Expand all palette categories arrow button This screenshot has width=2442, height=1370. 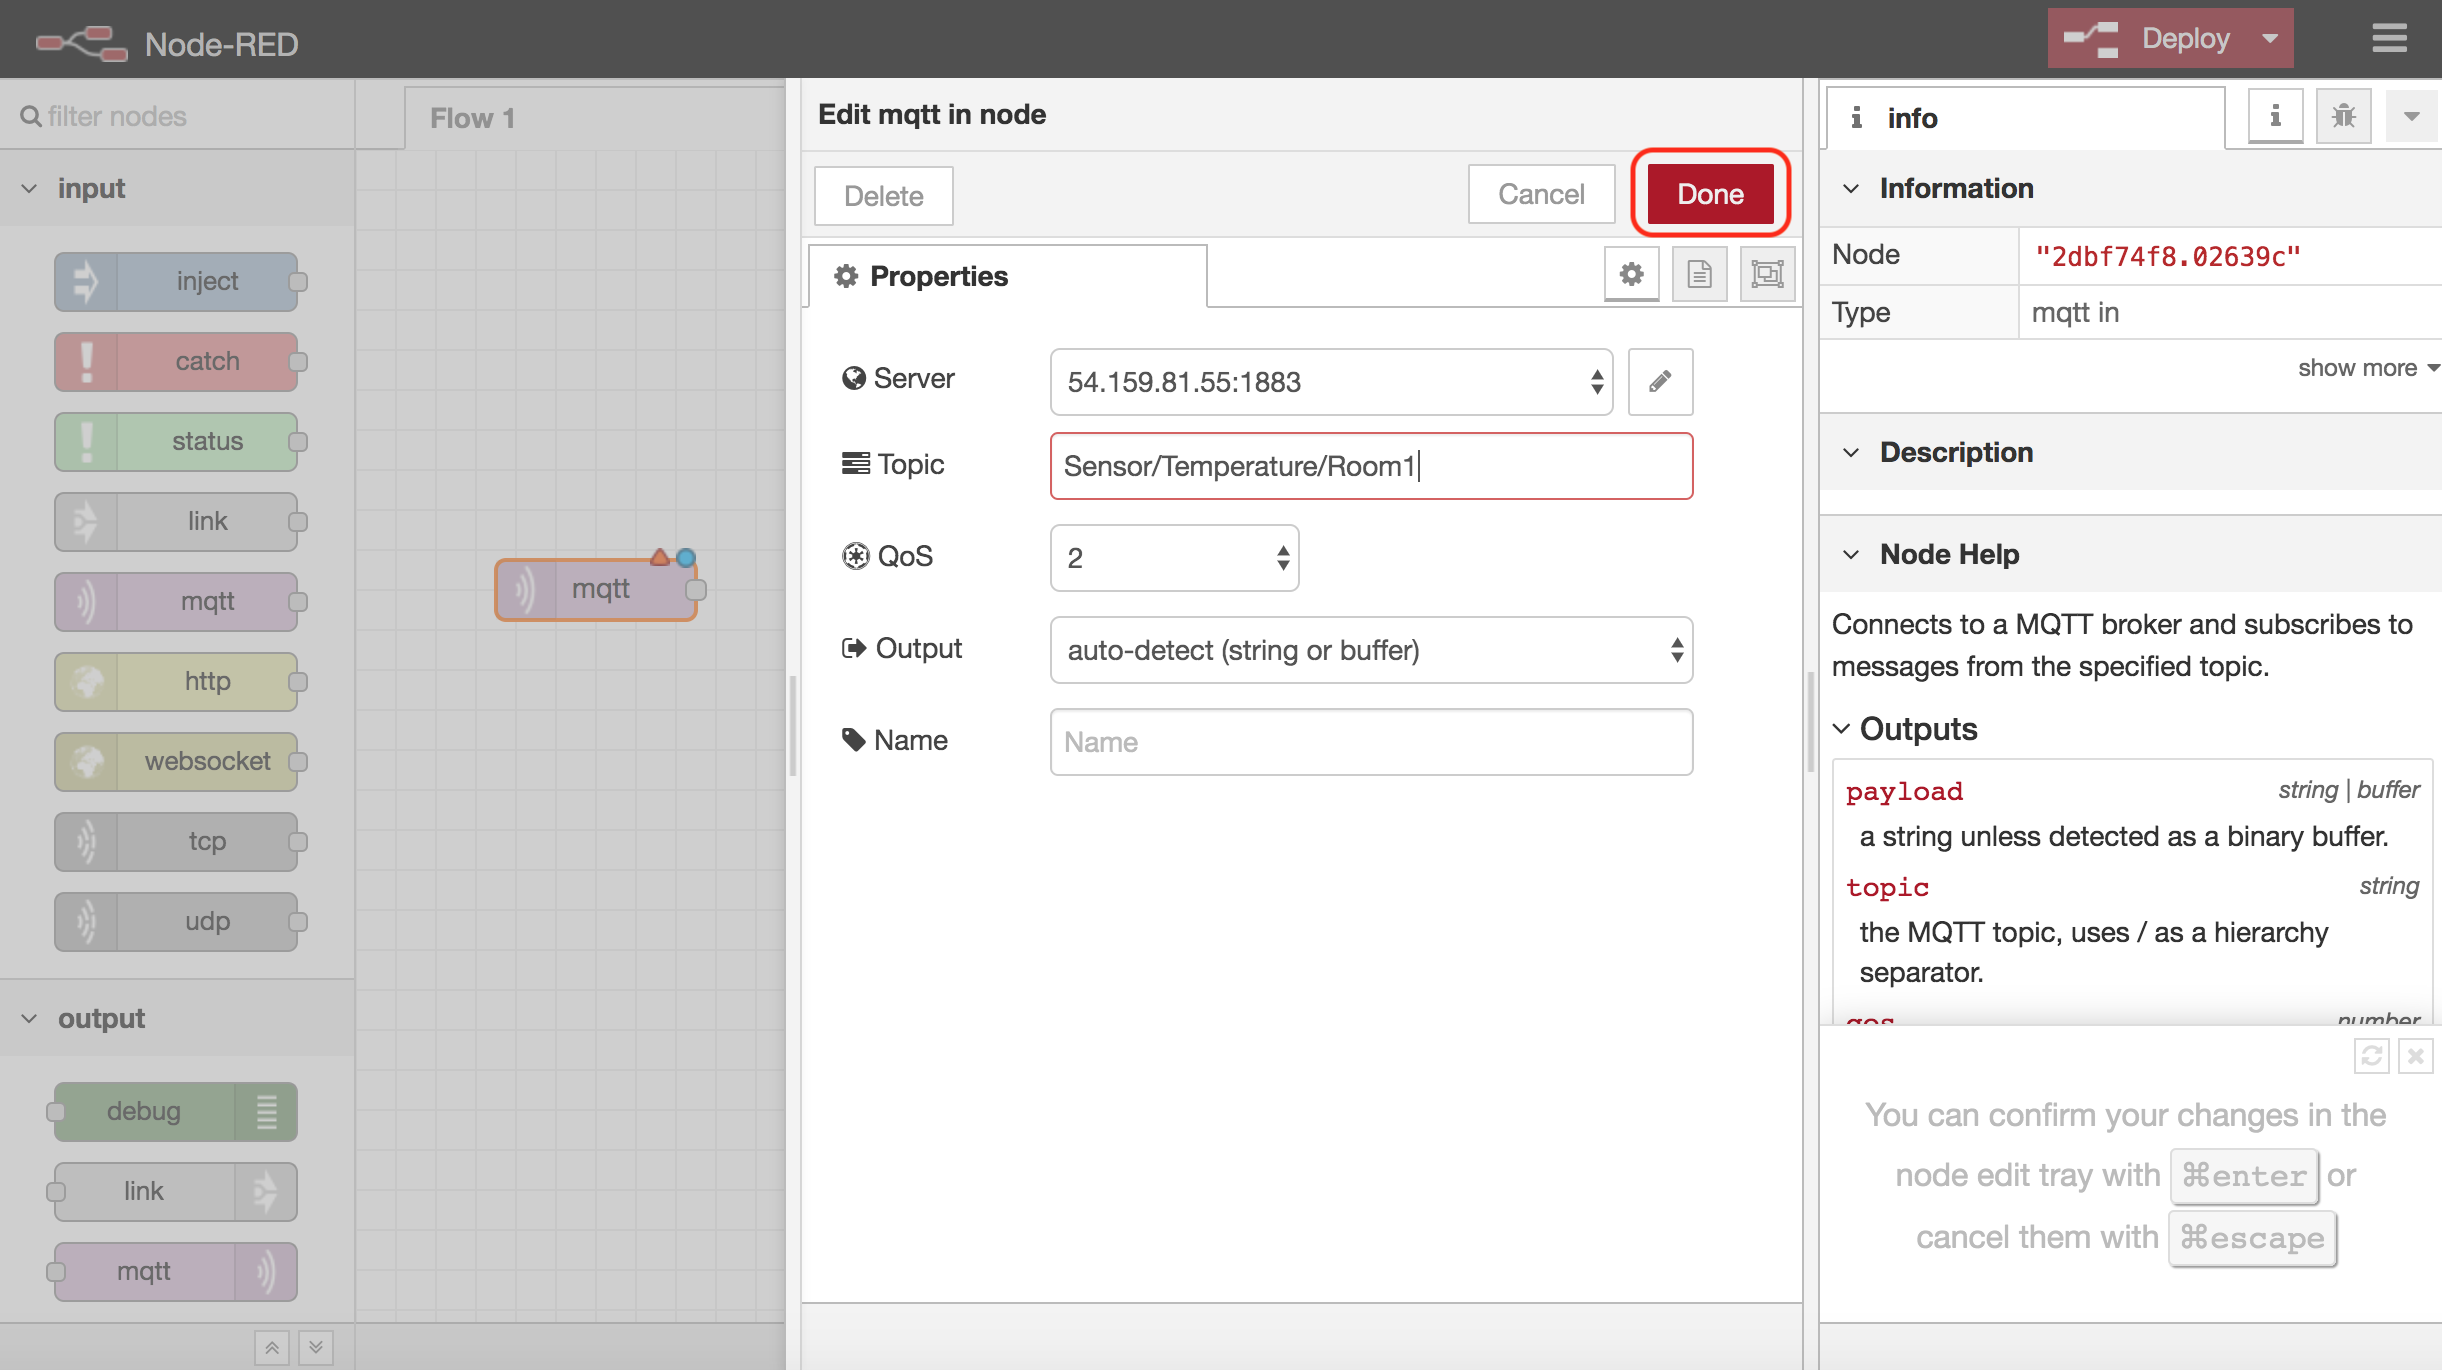tap(316, 1348)
